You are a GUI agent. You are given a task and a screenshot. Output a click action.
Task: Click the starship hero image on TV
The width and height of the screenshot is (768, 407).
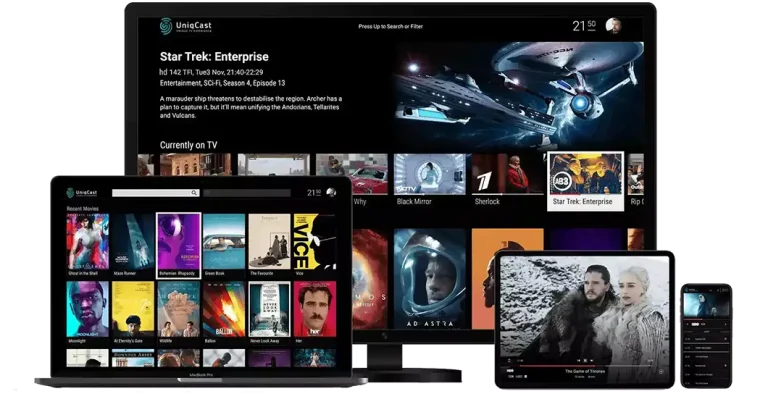[519, 94]
